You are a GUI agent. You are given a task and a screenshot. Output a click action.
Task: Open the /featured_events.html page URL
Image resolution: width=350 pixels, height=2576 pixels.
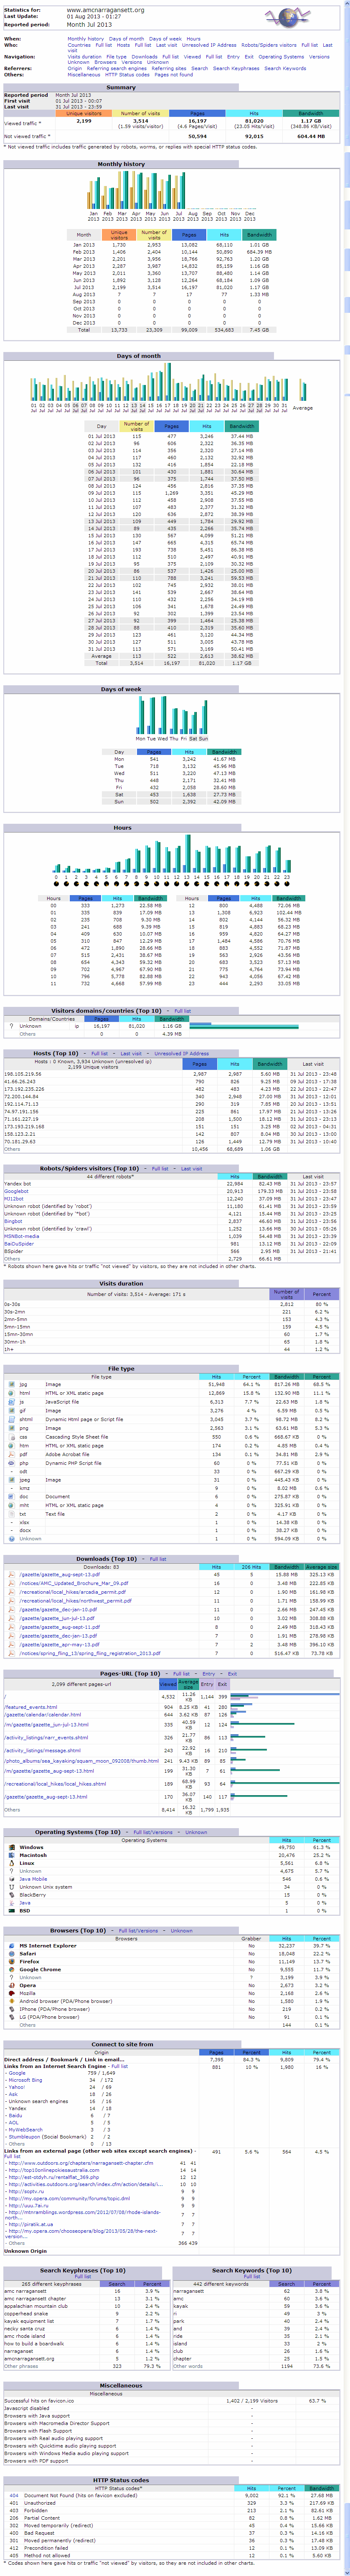30,1707
